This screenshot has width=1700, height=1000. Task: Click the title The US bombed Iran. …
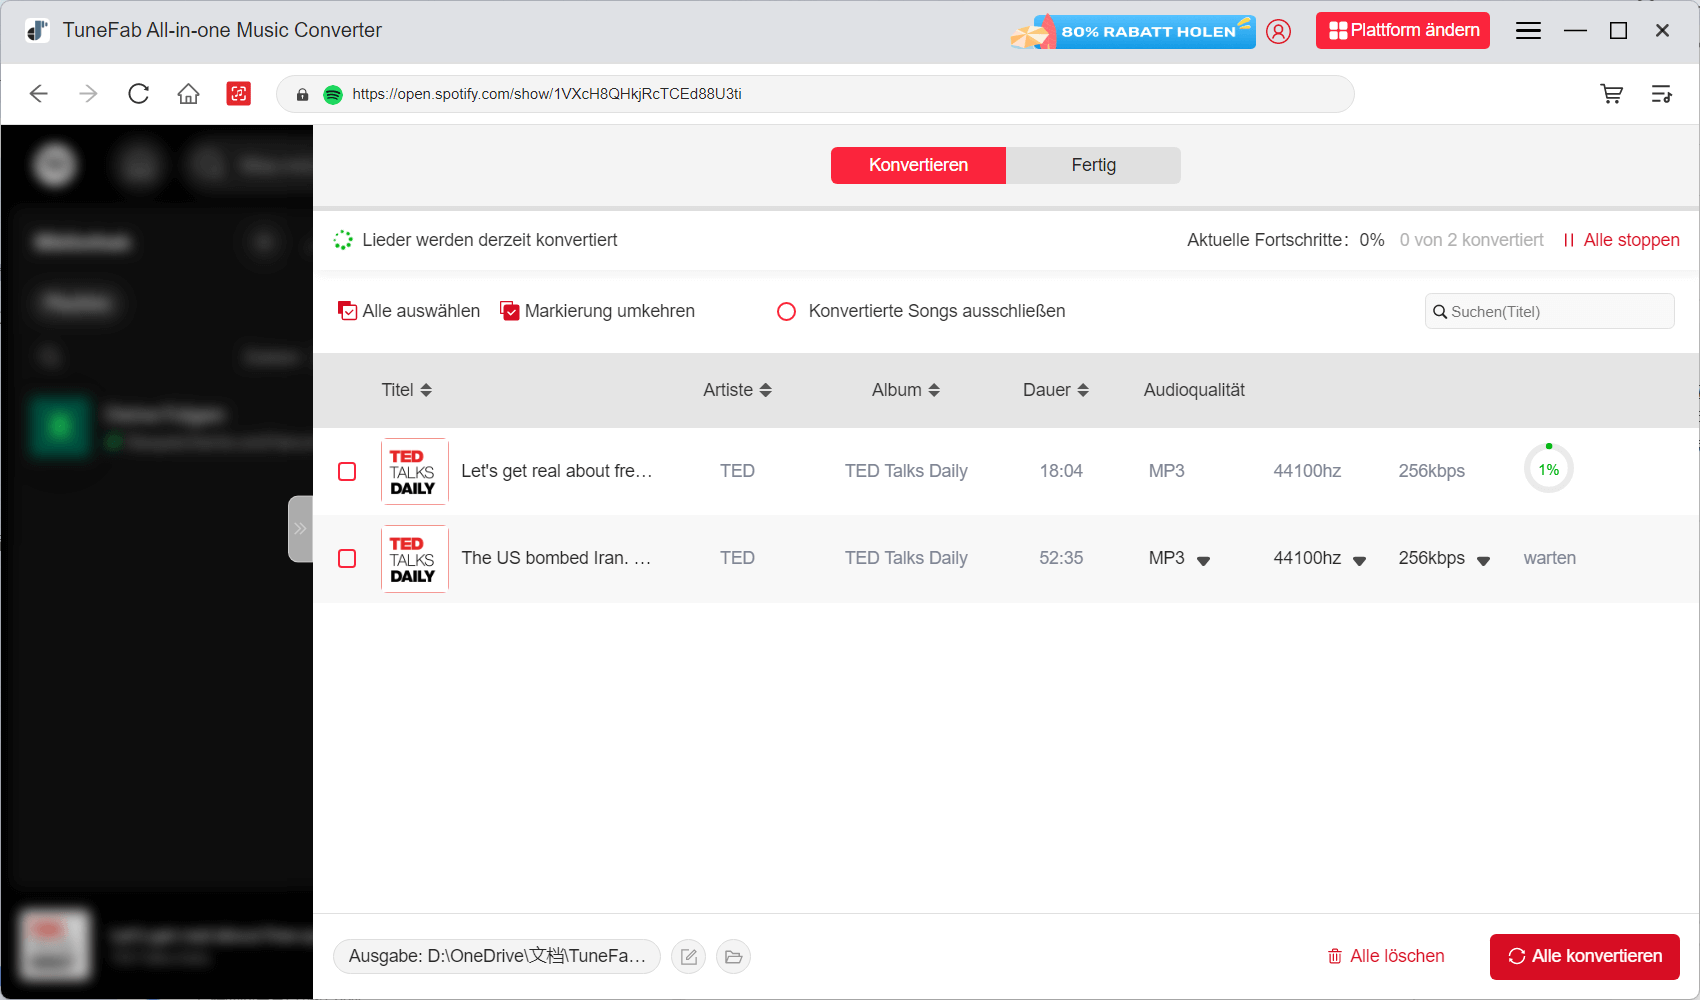pos(556,558)
